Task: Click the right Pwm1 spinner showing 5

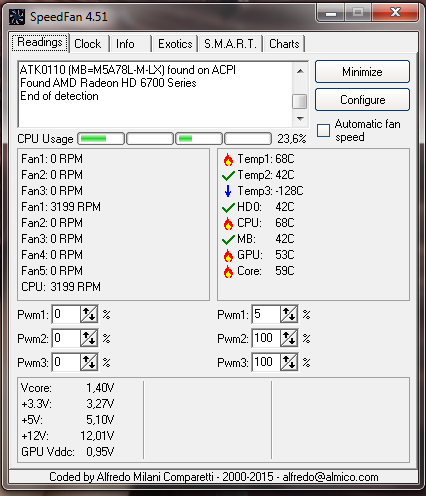Action: (289, 314)
